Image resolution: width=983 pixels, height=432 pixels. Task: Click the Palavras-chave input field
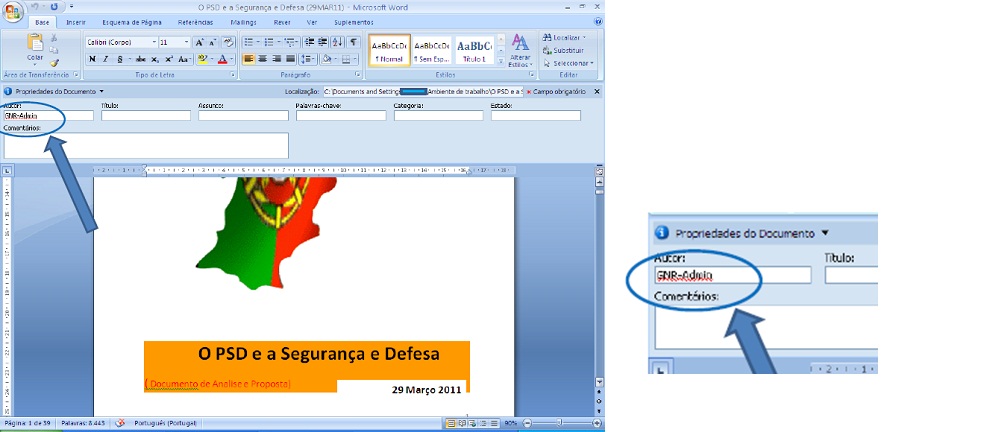pyautogui.click(x=341, y=115)
